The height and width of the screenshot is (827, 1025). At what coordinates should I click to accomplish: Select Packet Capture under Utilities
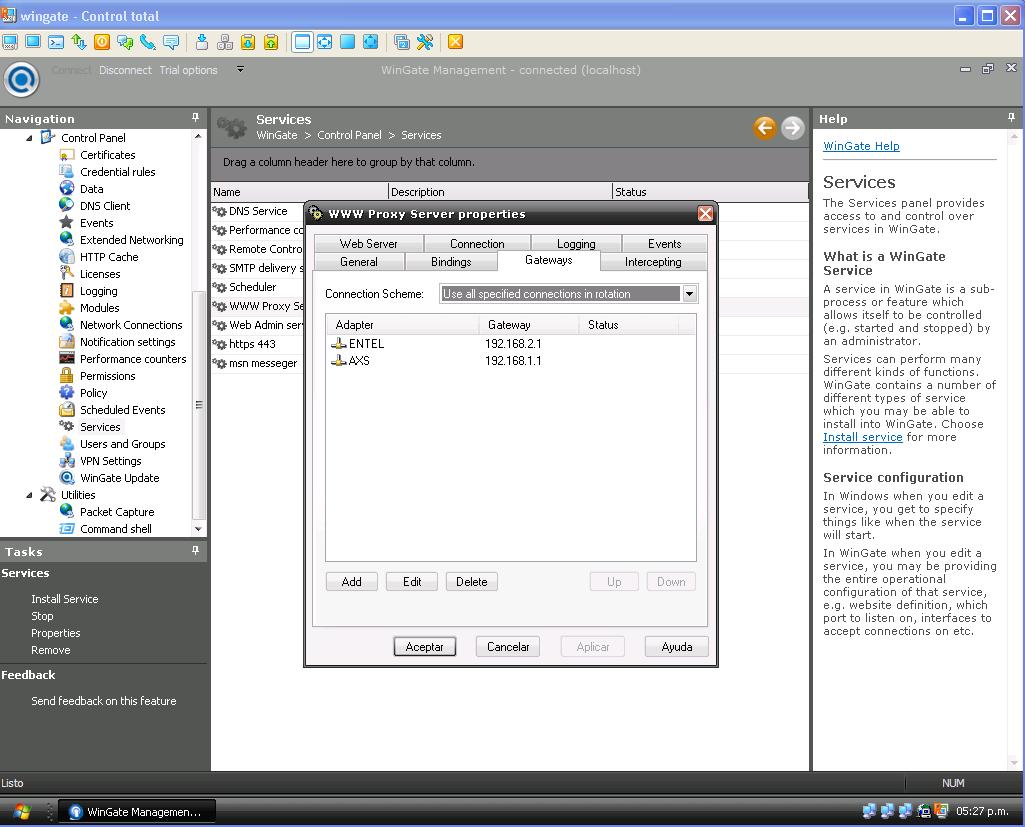click(x=117, y=512)
